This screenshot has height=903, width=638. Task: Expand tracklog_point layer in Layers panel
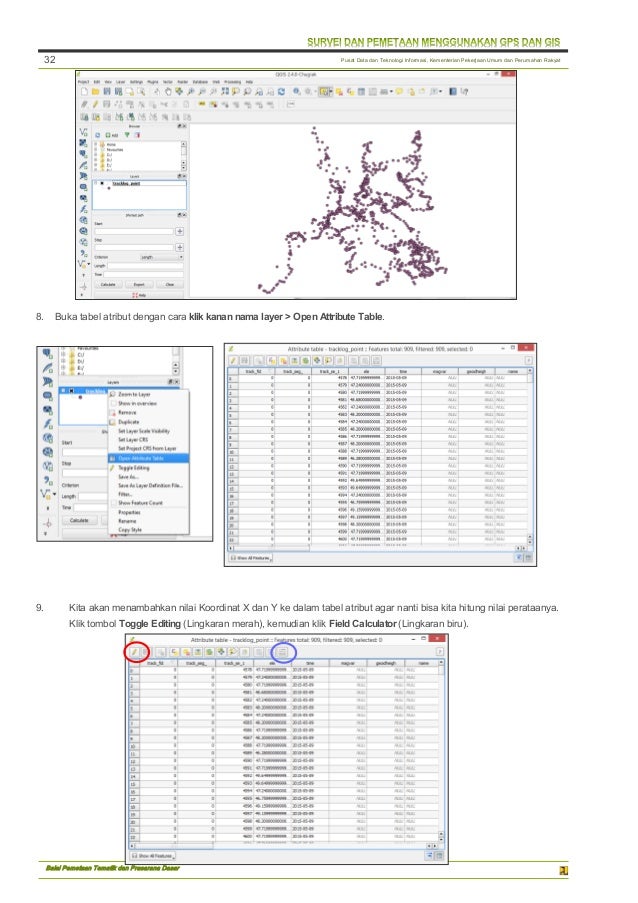tap(96, 183)
